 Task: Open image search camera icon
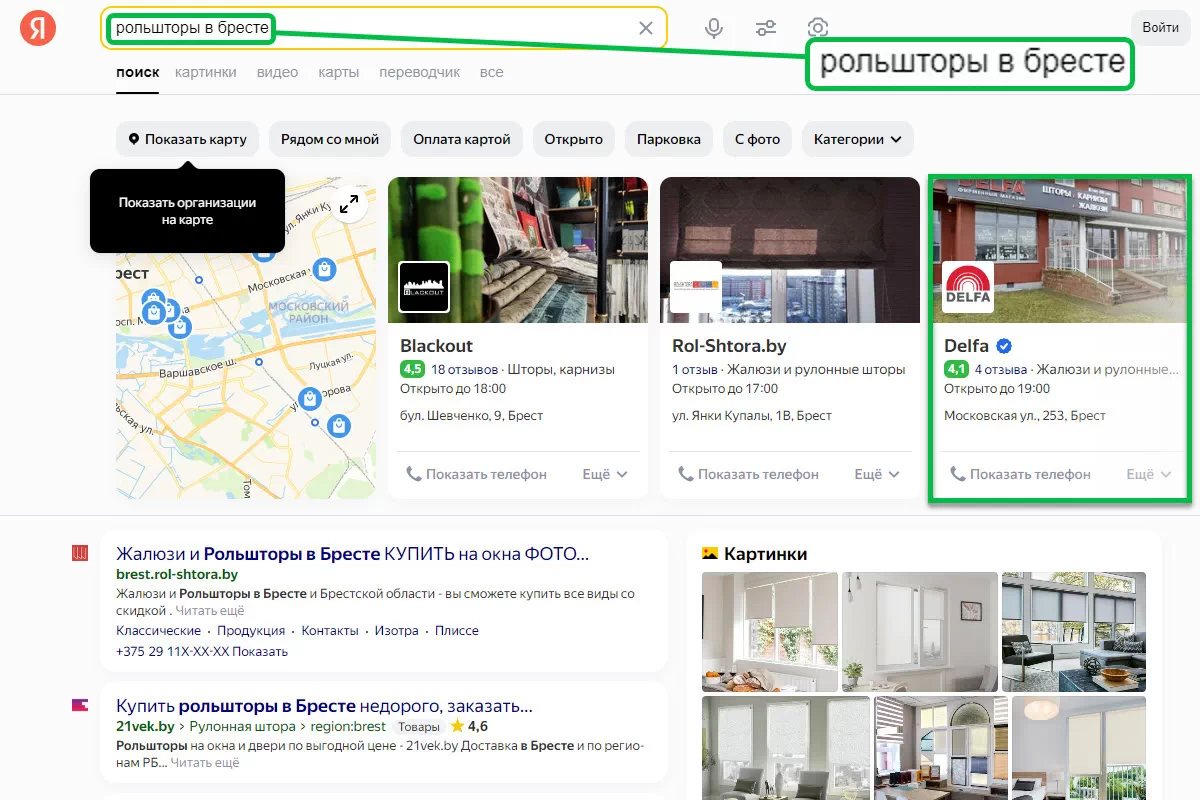tap(818, 28)
